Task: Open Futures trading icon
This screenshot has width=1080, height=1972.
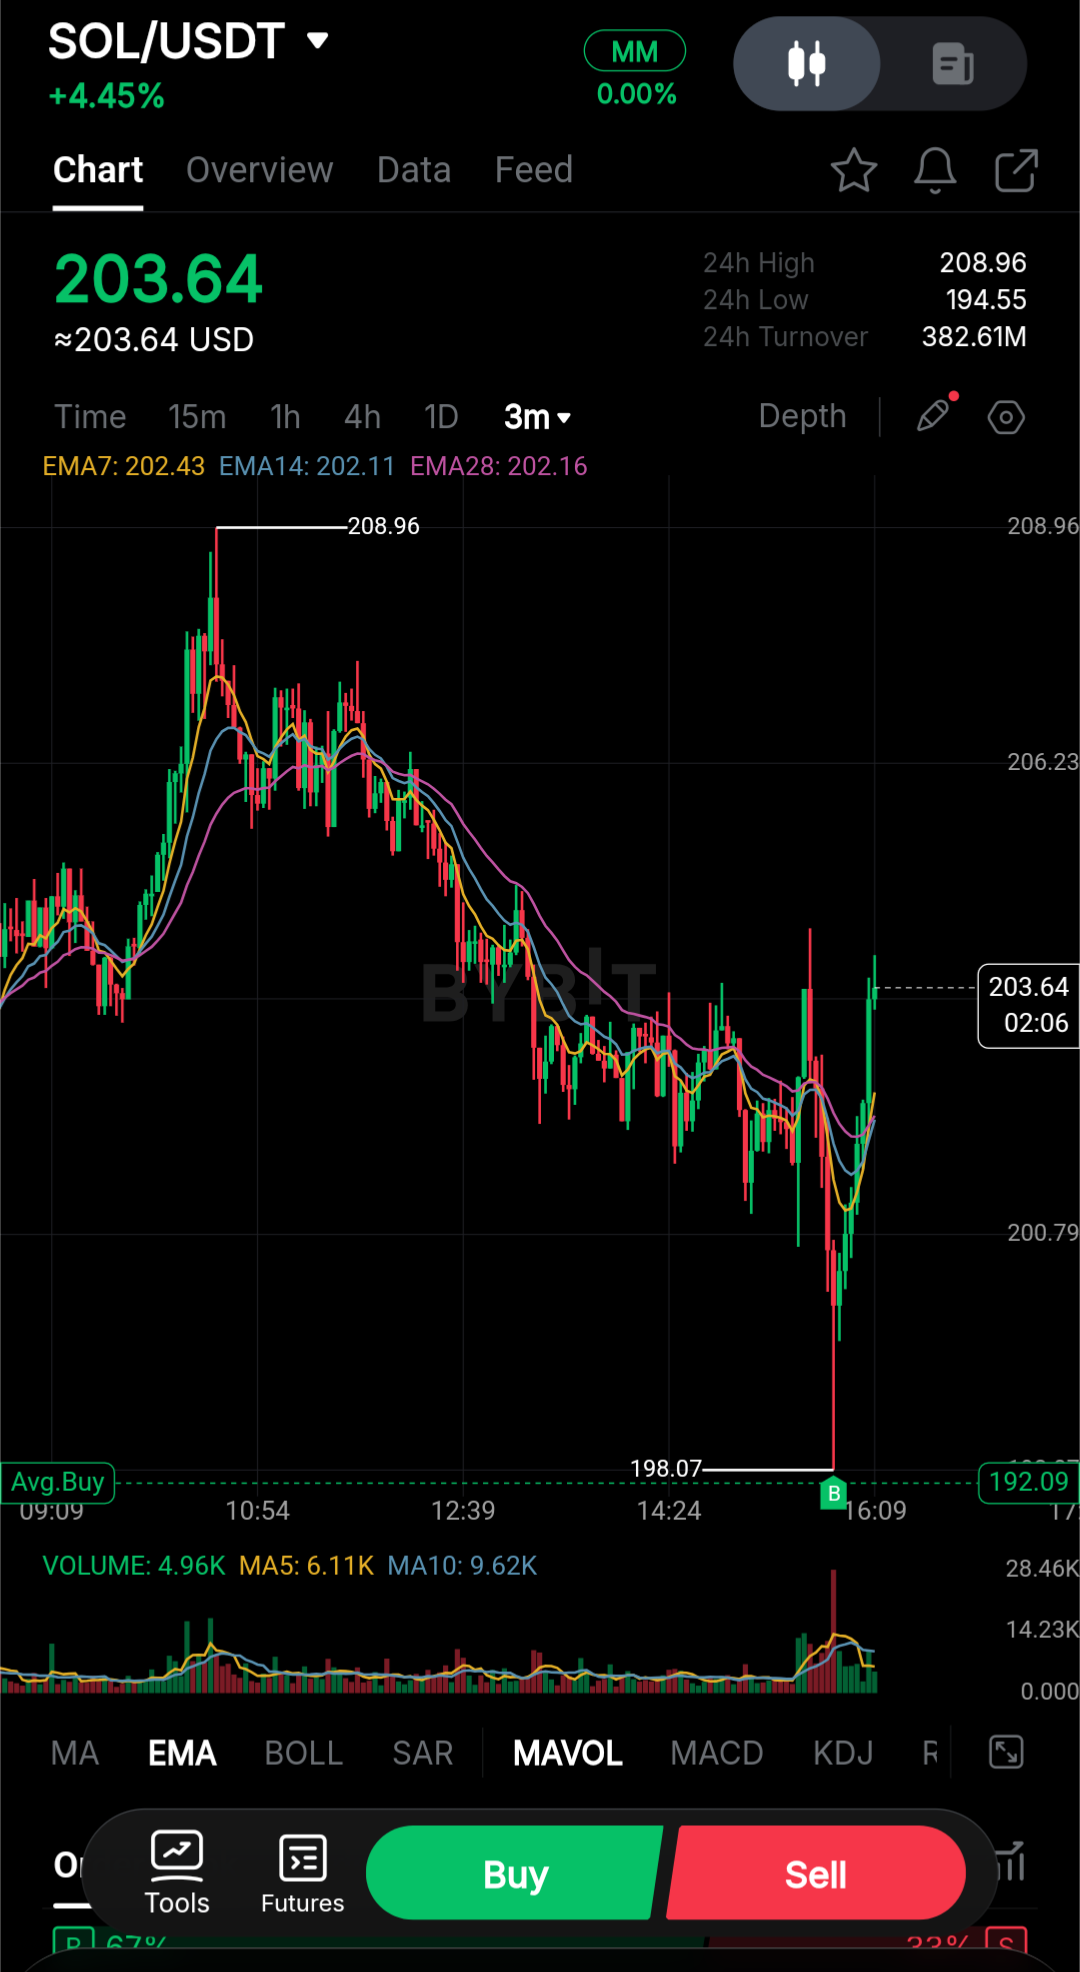Action: [302, 1872]
